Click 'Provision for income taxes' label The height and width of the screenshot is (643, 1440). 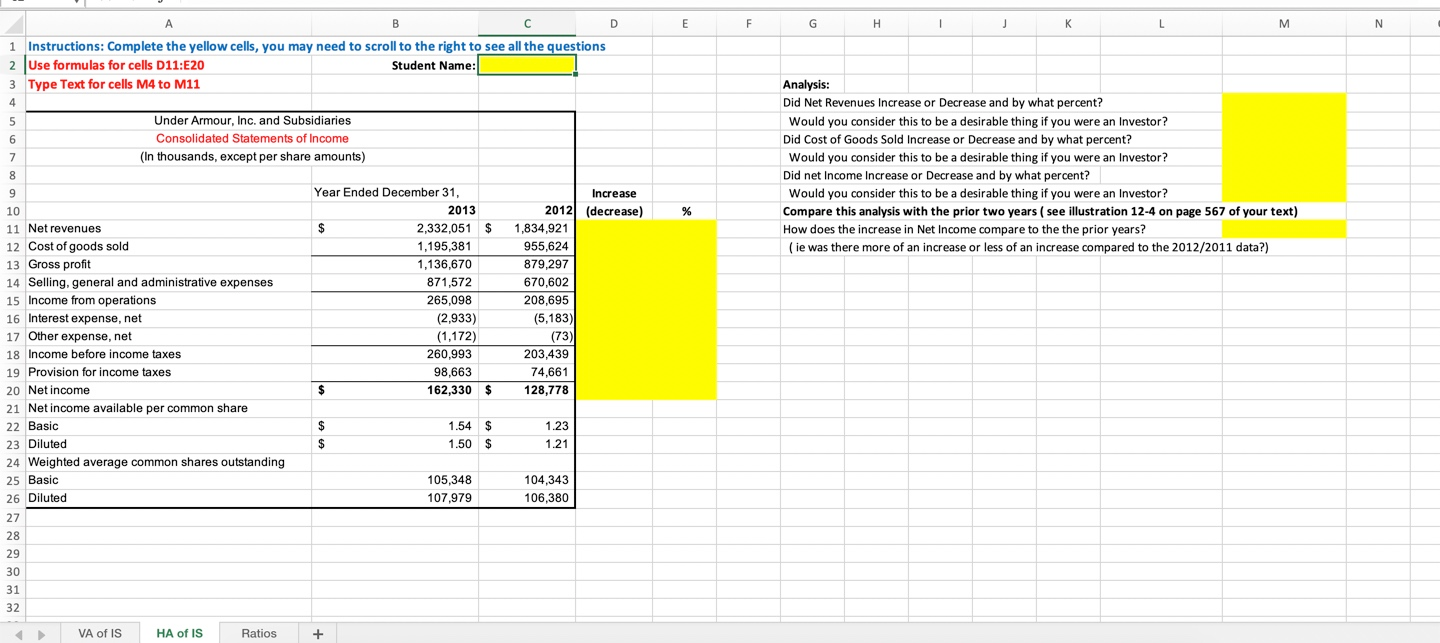click(99, 372)
